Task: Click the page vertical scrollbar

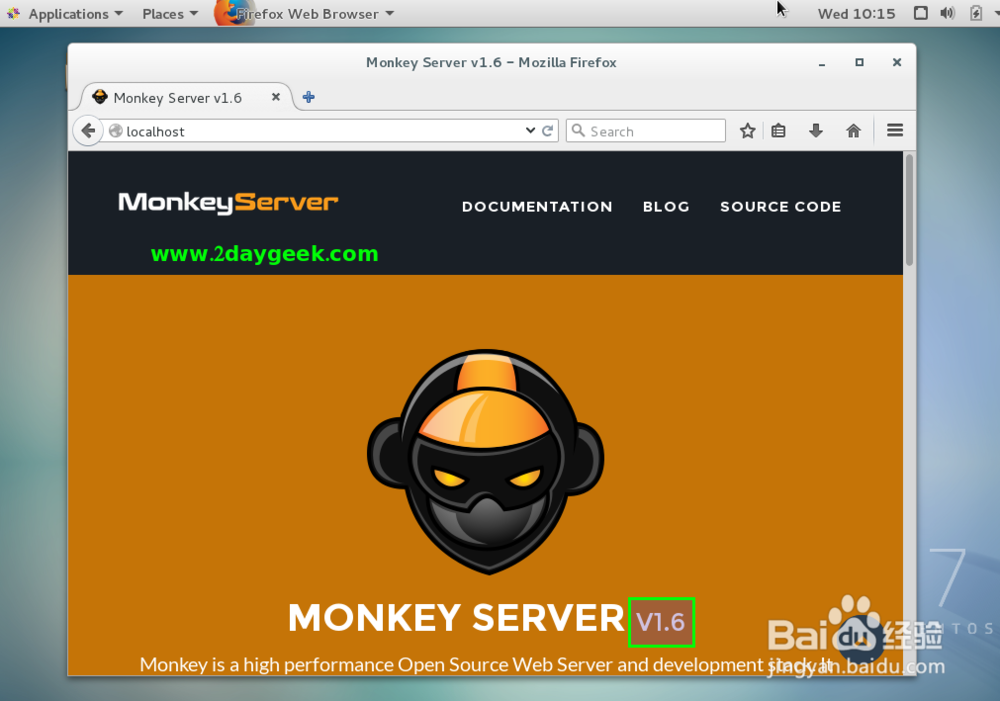Action: (x=909, y=210)
